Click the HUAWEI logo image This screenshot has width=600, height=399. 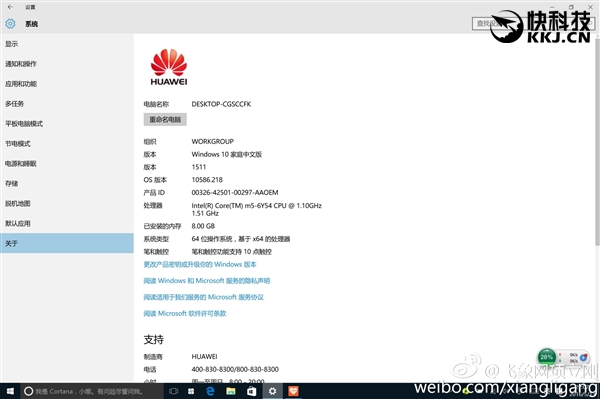169,67
